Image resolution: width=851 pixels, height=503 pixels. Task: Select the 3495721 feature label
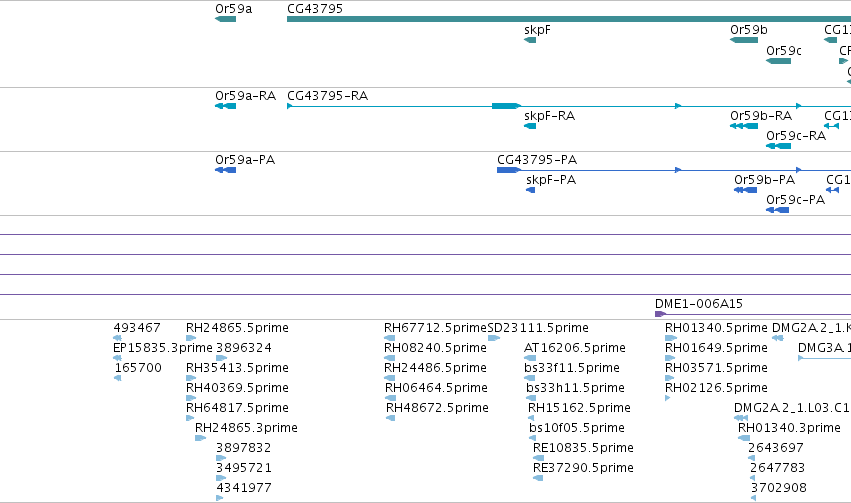[244, 468]
